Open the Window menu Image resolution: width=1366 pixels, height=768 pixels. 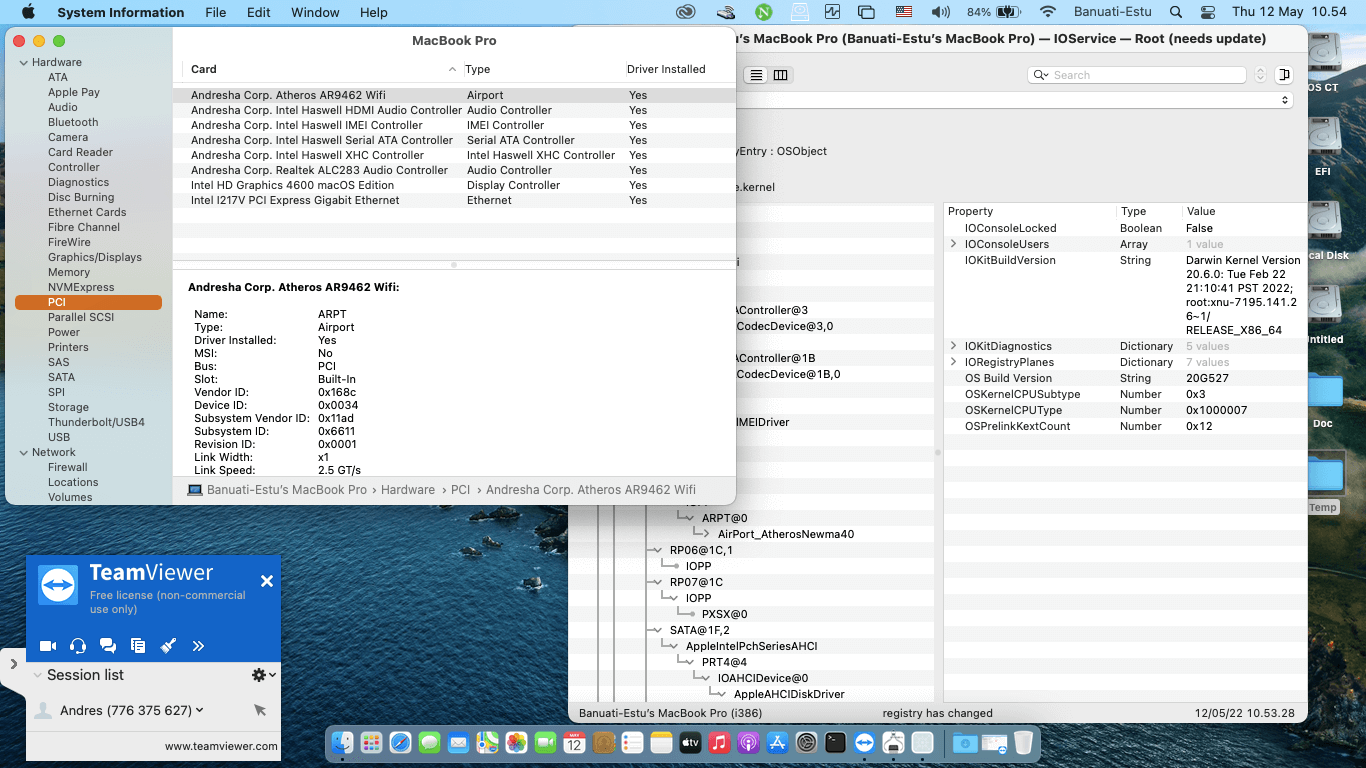pos(315,12)
